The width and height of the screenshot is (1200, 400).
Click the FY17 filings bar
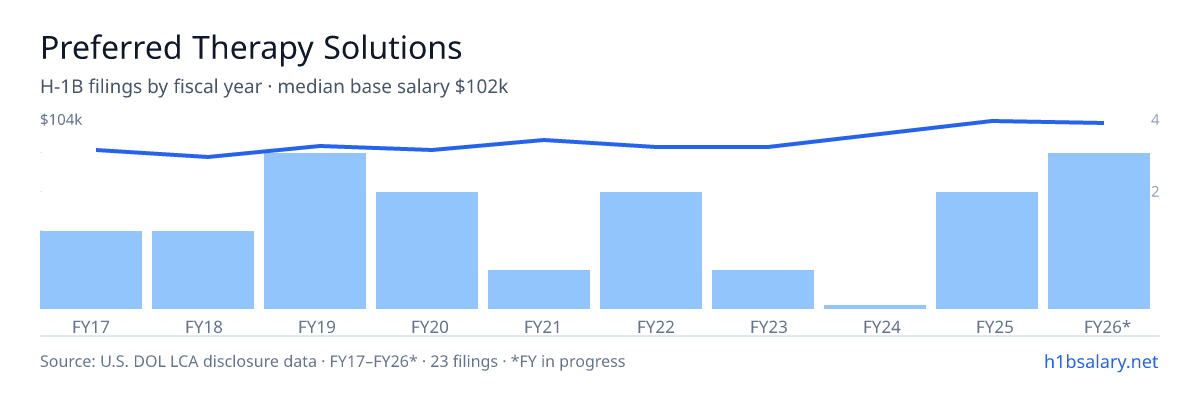click(x=91, y=270)
